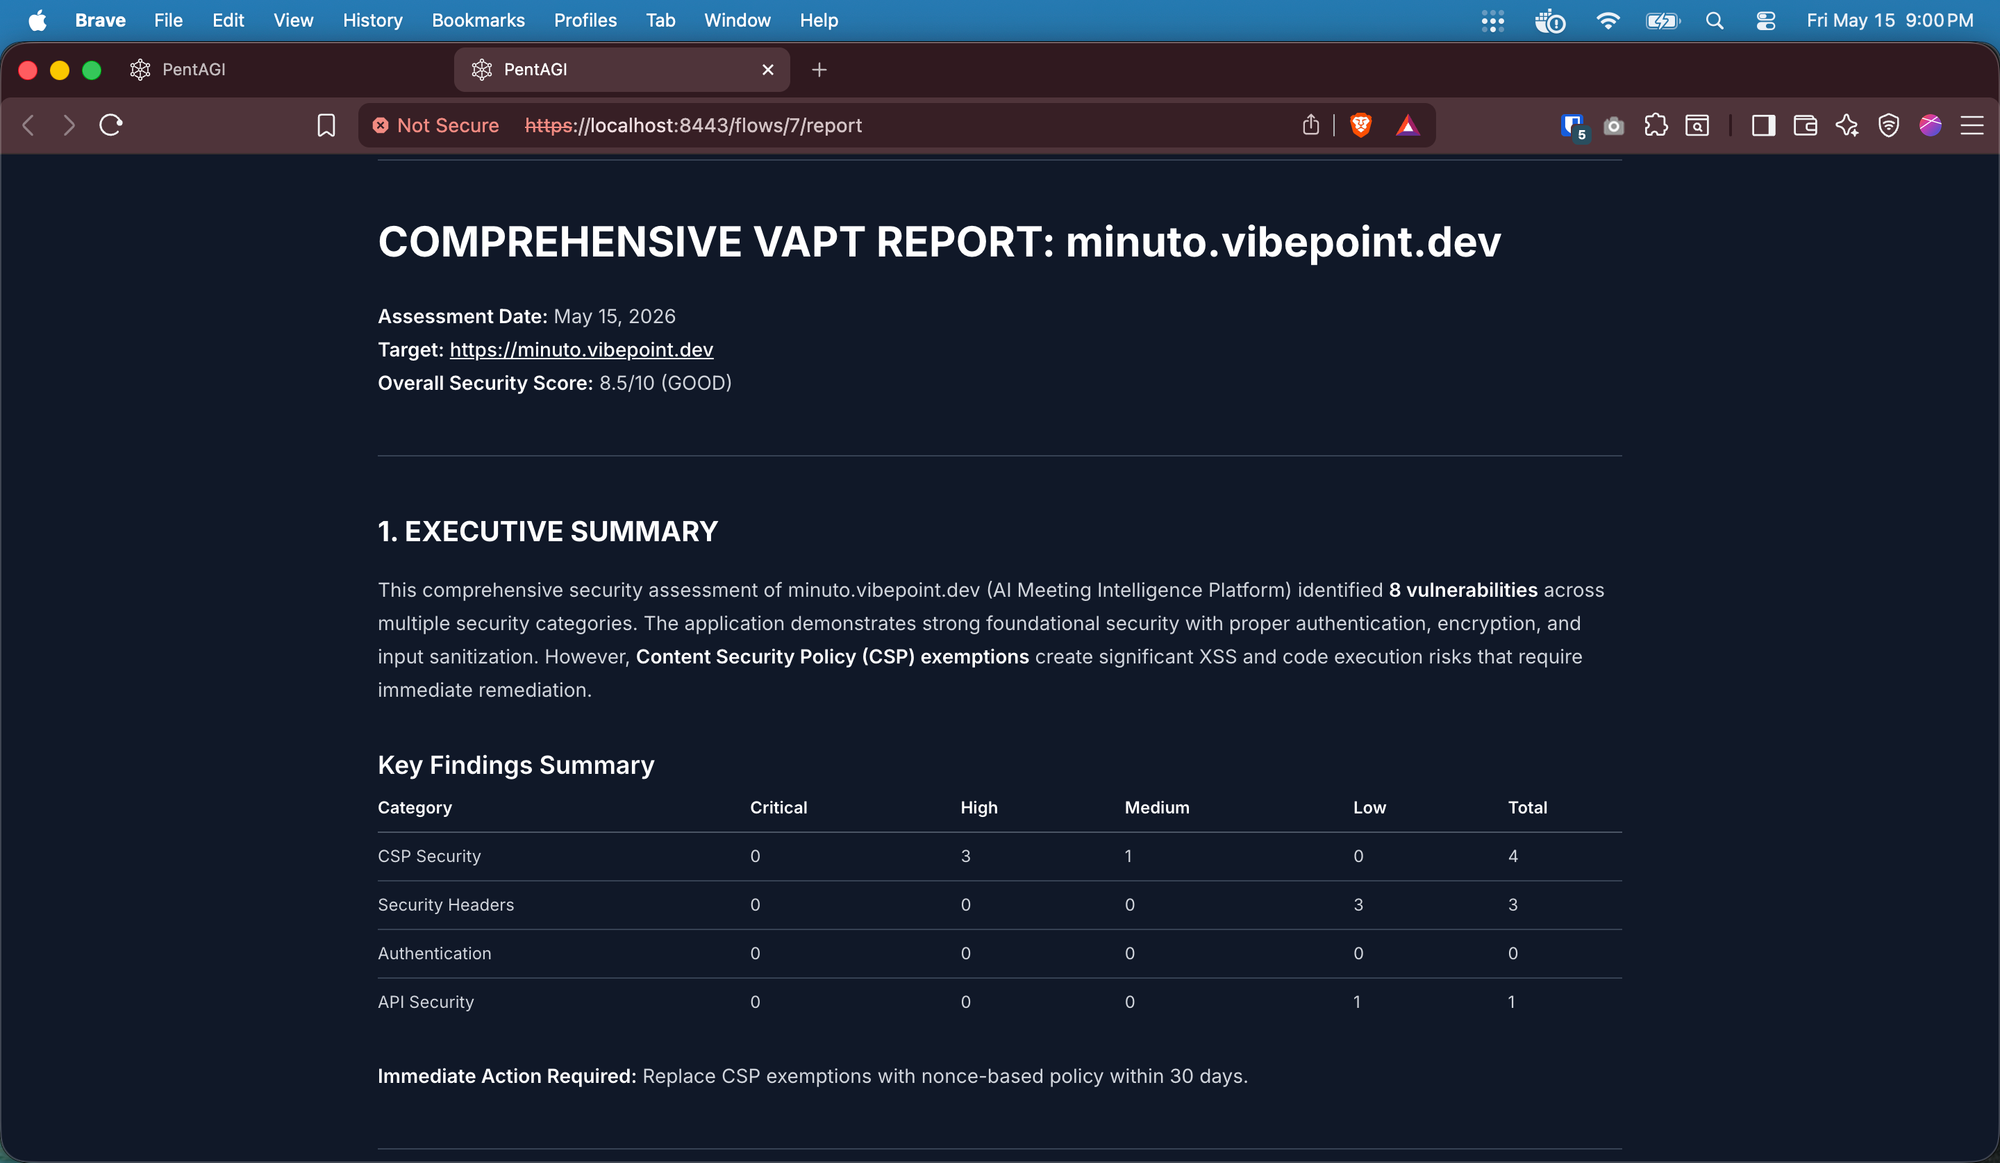Bookmark this page
This screenshot has width=2000, height=1163.
(x=326, y=125)
